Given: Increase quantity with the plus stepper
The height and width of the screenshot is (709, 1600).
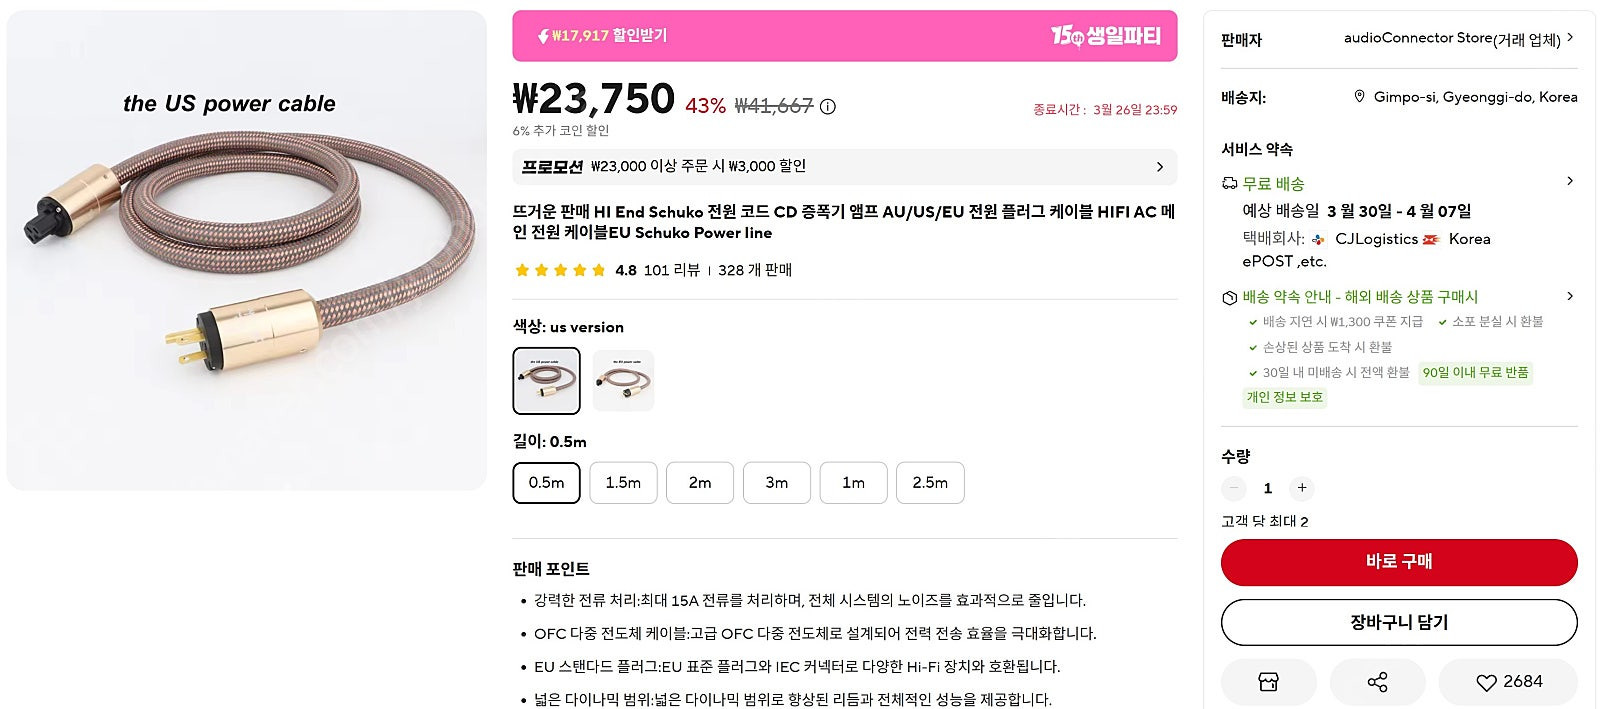Looking at the screenshot, I should coord(1302,488).
